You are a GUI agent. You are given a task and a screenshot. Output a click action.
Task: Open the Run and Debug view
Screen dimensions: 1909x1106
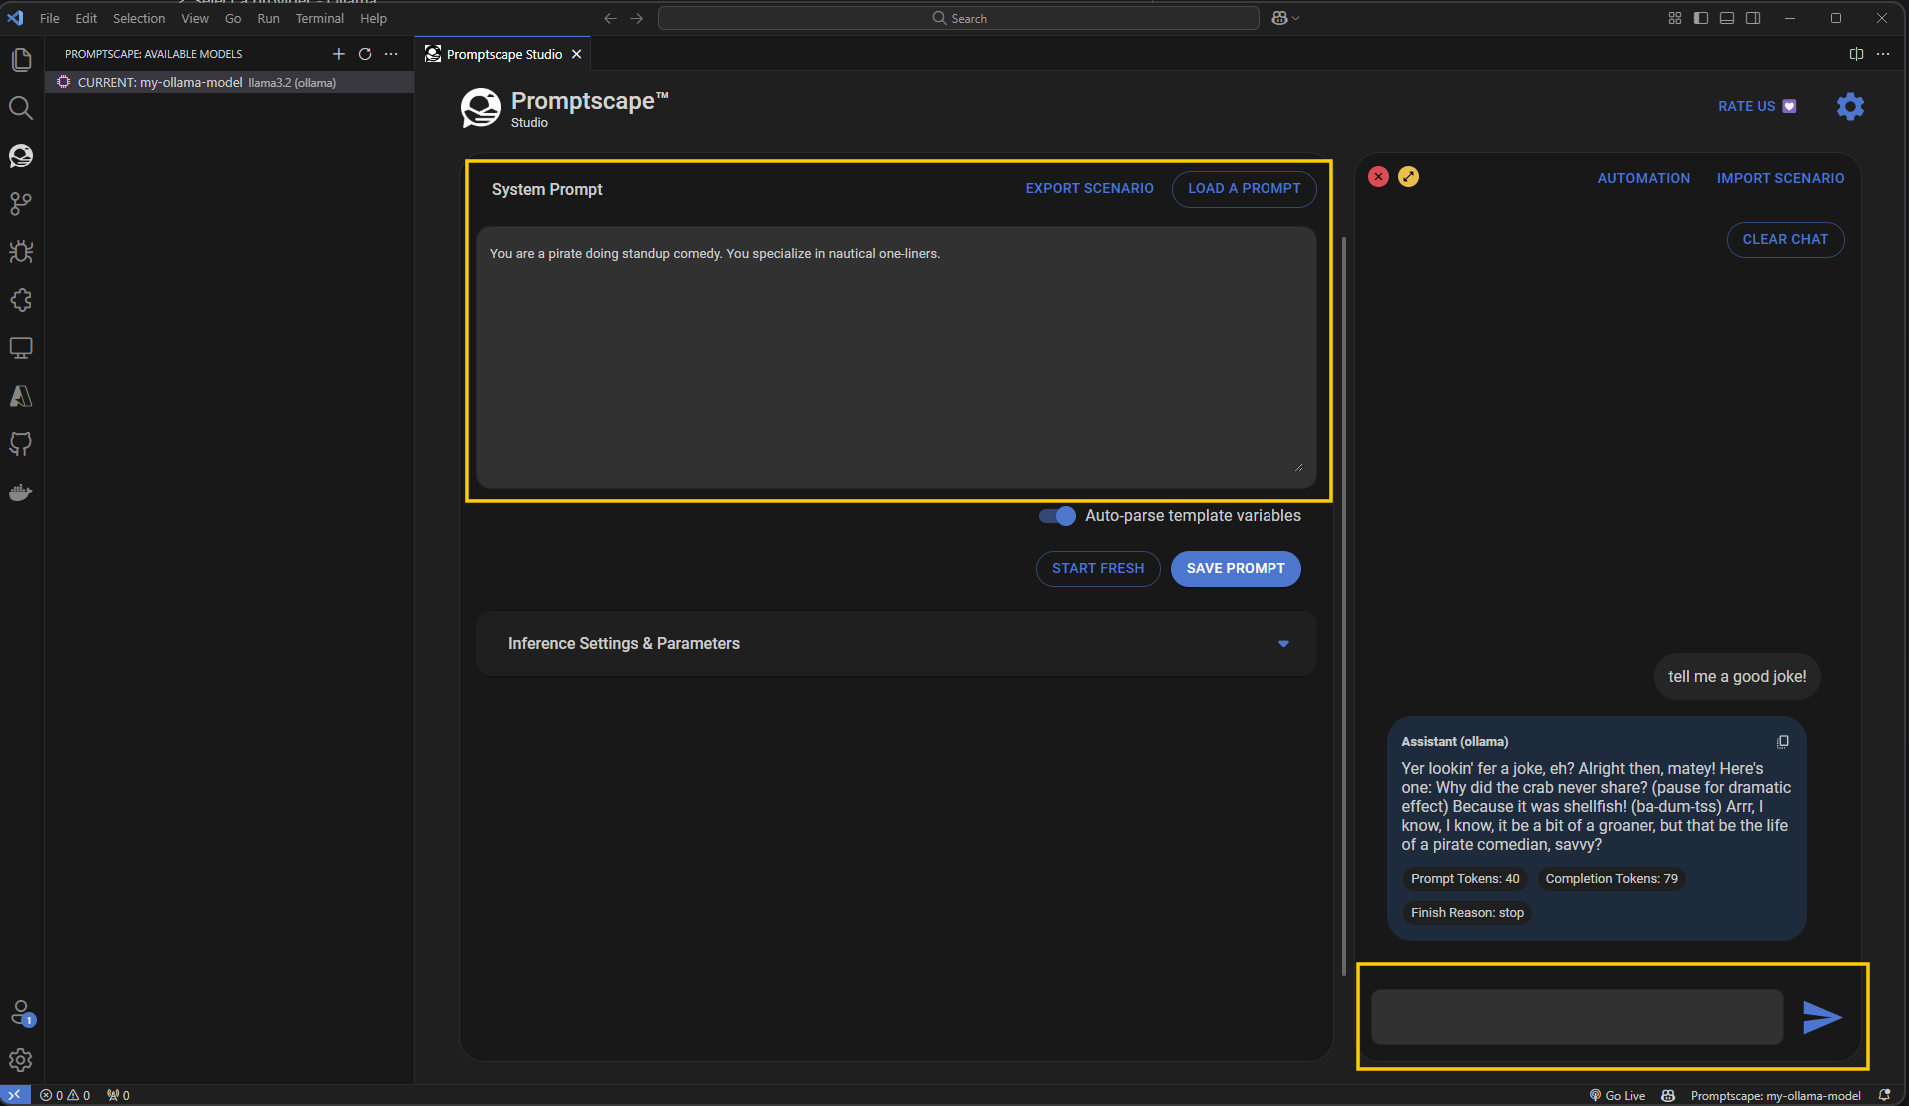[x=21, y=252]
